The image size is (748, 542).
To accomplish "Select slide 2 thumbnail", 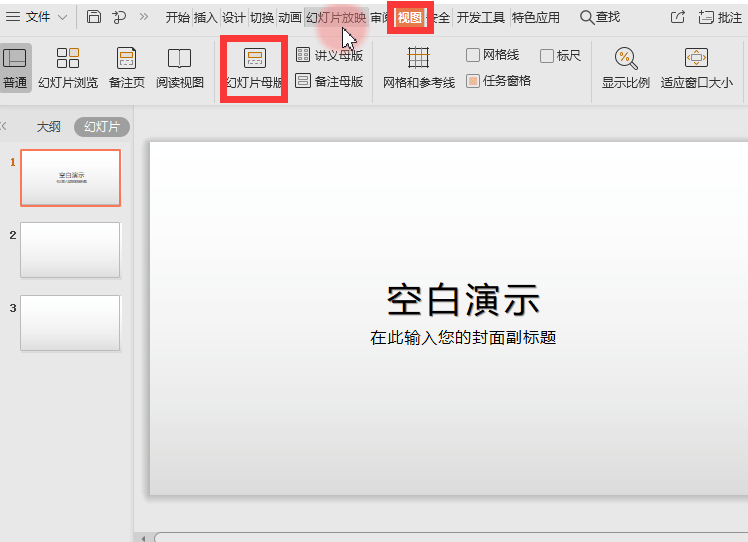I will pyautogui.click(x=70, y=250).
